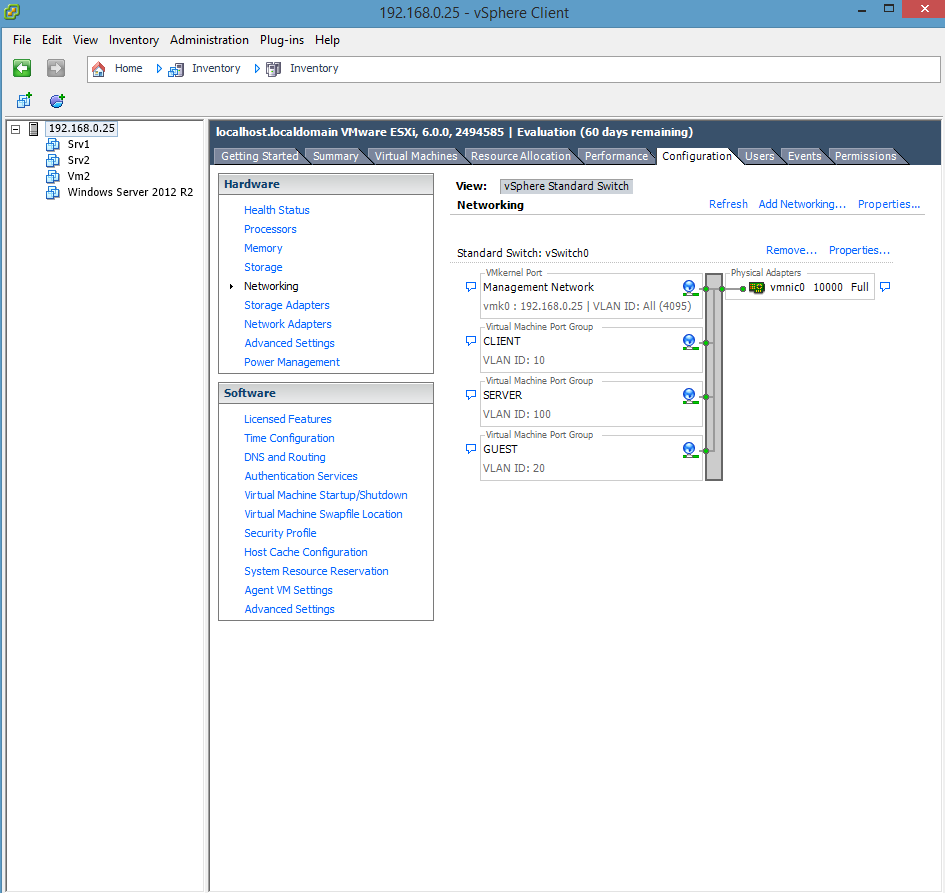
Task: Click the network globe icon on CLIENT port group
Action: pos(690,342)
